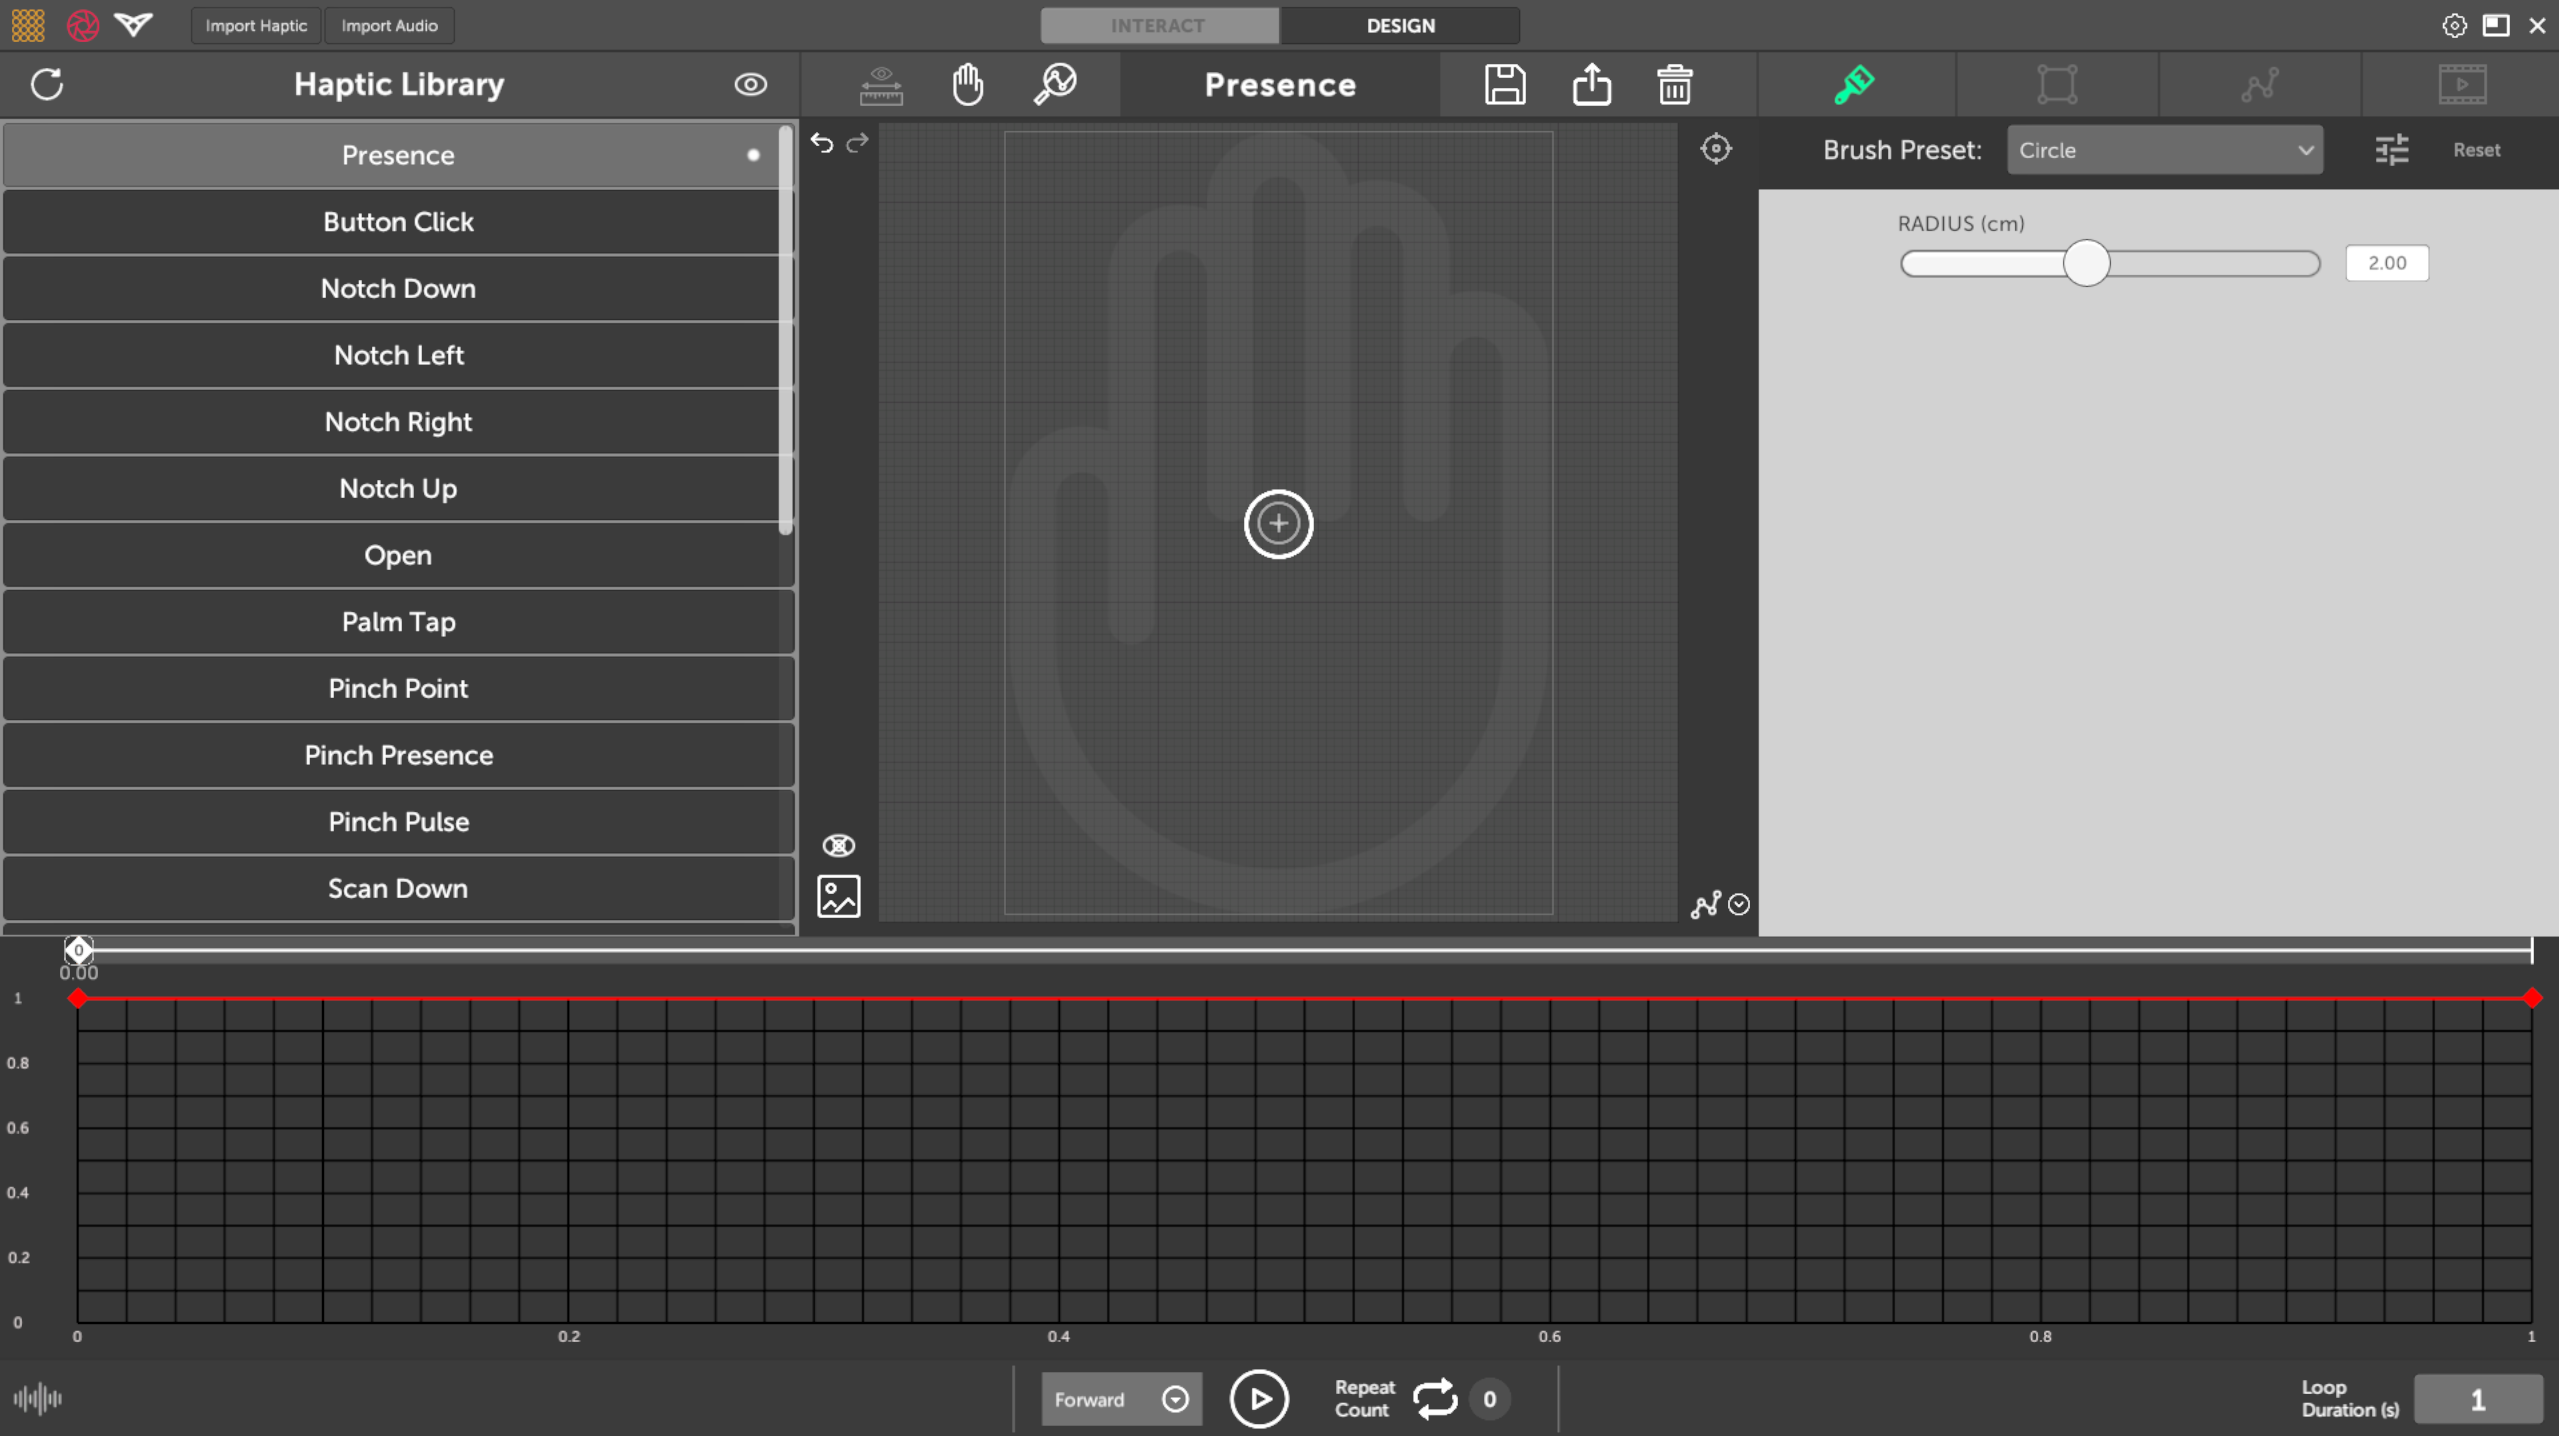Viewport: 2559px width, 1436px height.
Task: Click the Reset brush button
Action: (2476, 150)
